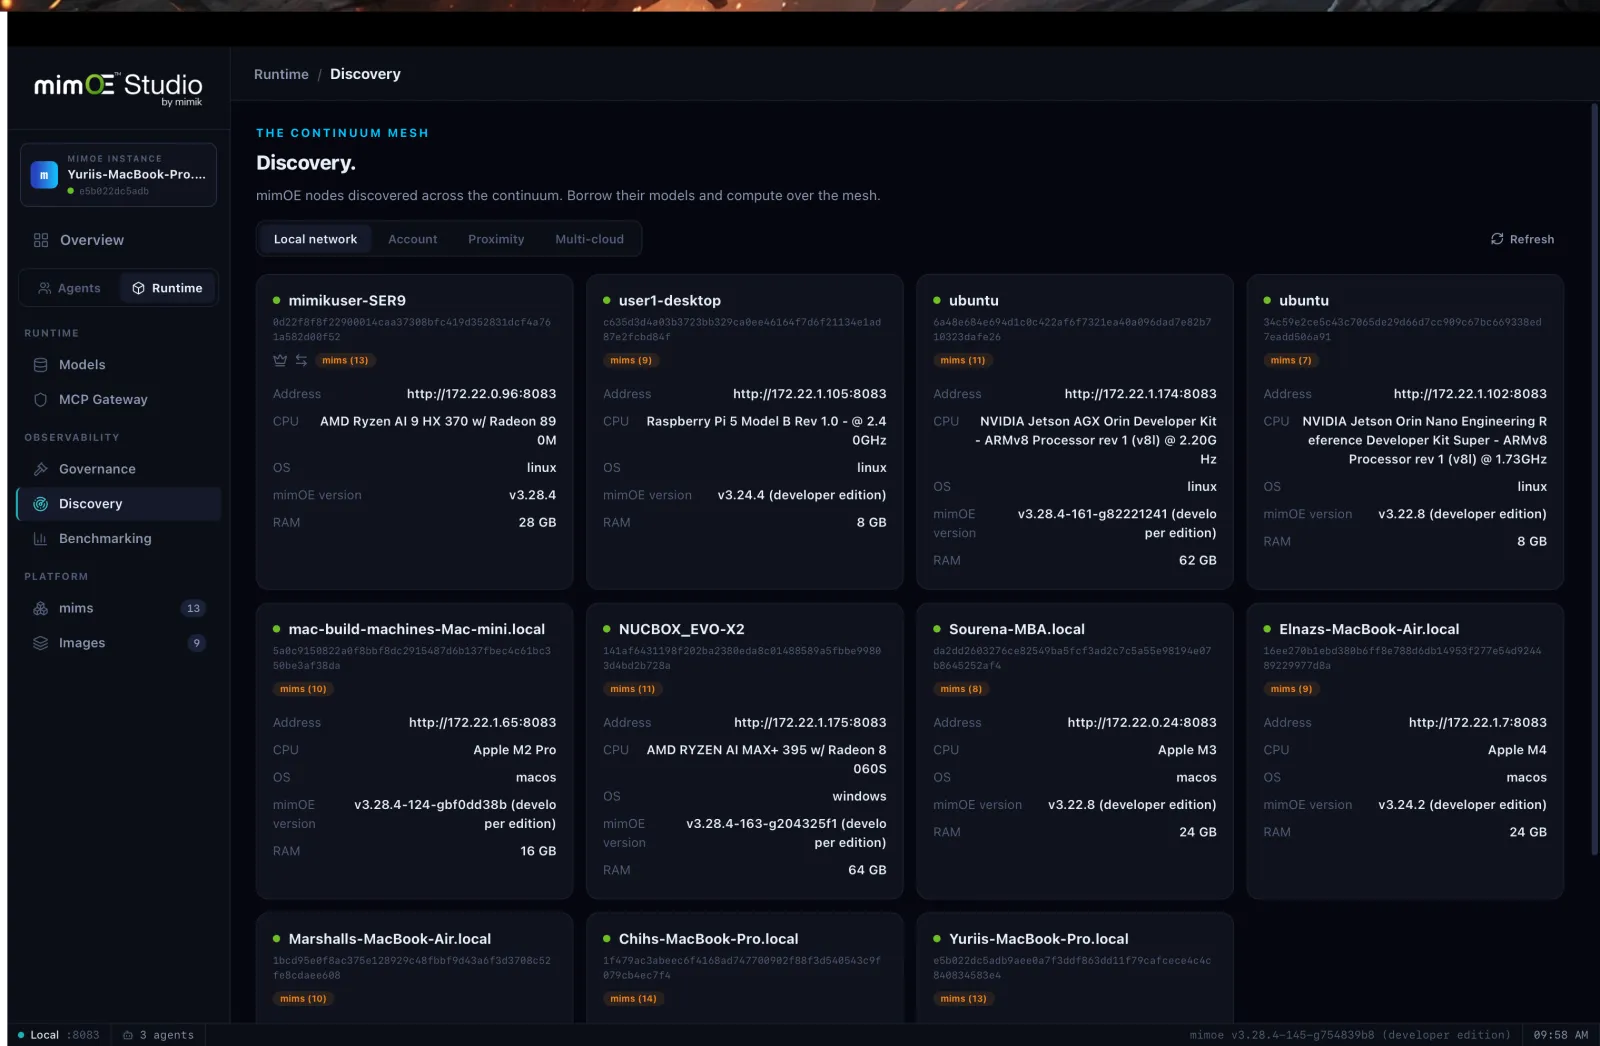1600x1046 pixels.
Task: Click the page vertical scrollbar
Action: click(1594, 478)
